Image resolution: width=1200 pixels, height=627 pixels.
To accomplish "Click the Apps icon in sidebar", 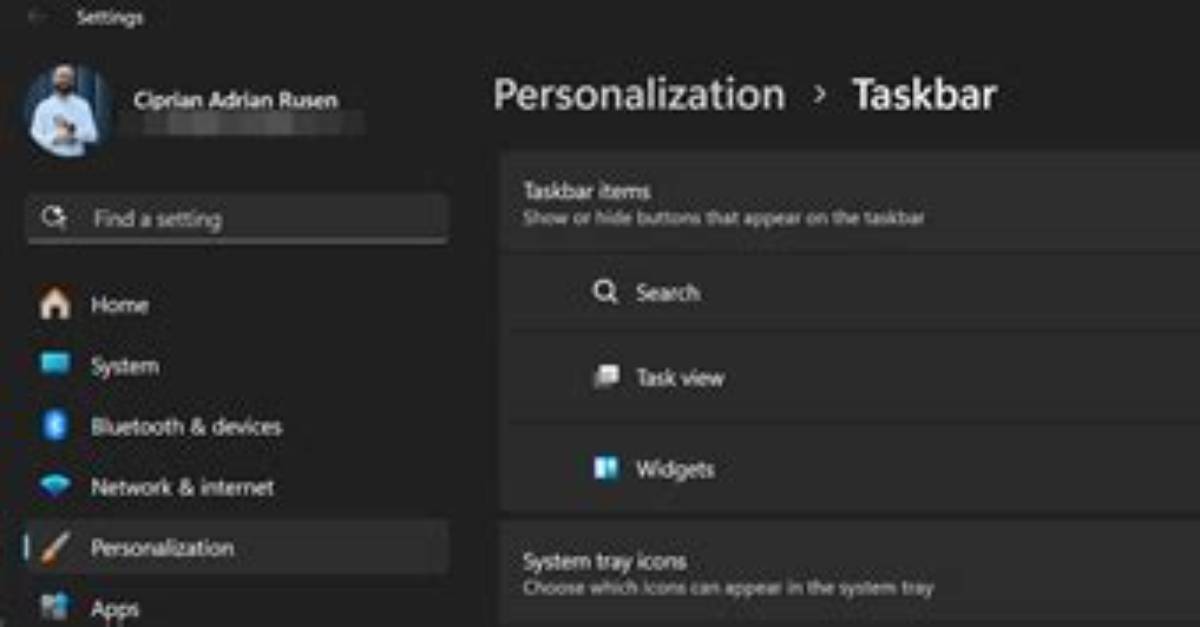I will [x=55, y=607].
